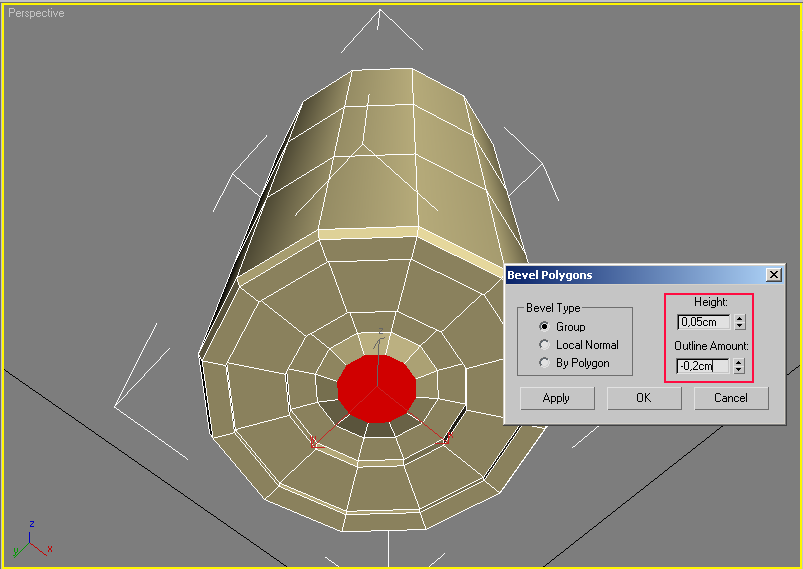Increase Outline Amount with the up spinner
803x569 pixels.
tap(738, 362)
